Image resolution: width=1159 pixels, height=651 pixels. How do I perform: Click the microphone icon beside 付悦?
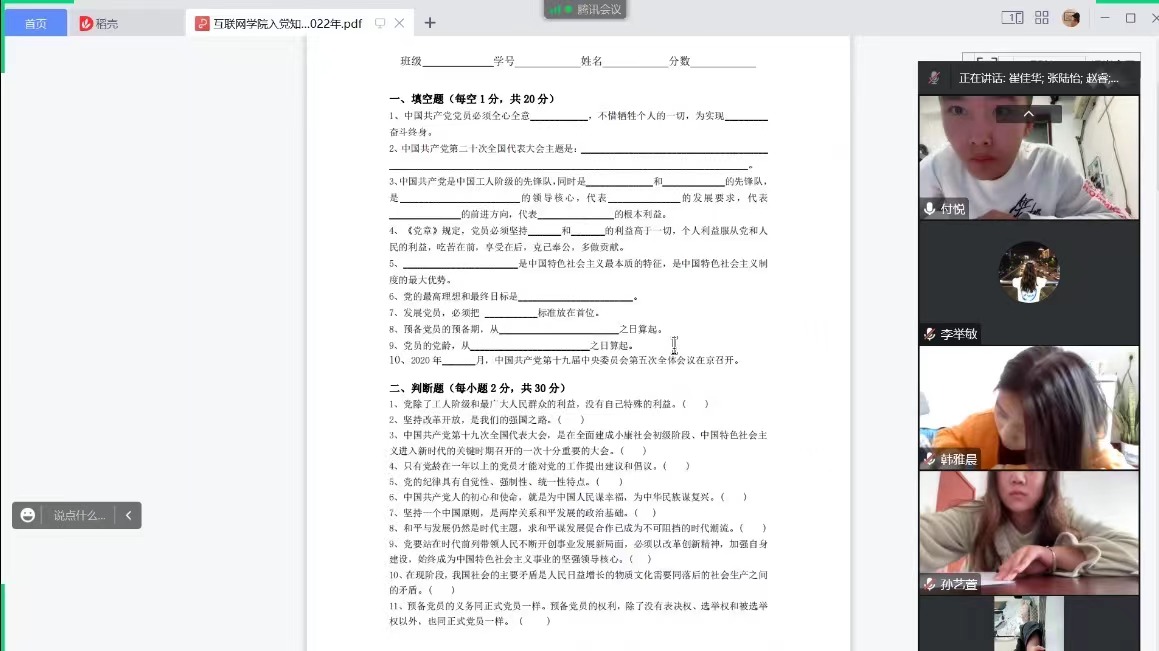929,209
